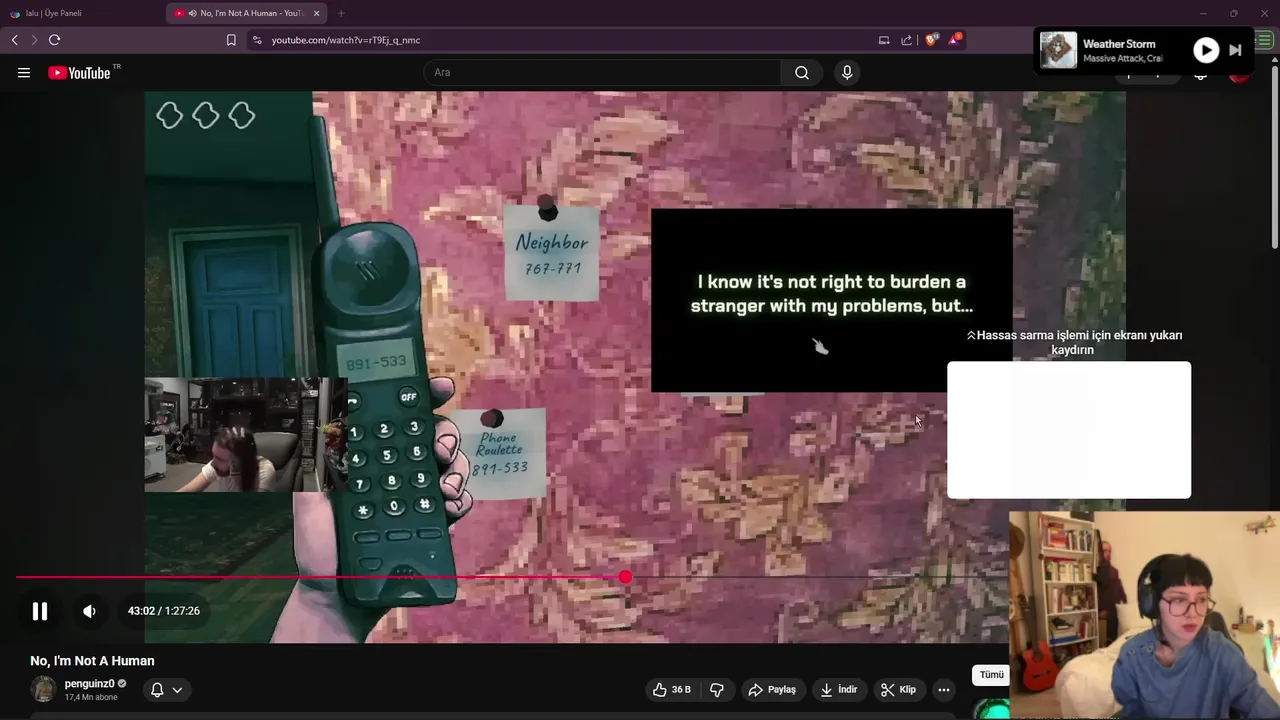Image resolution: width=1280 pixels, height=720 pixels.
Task: Like the video (36 B thumbs up)
Action: [673, 689]
